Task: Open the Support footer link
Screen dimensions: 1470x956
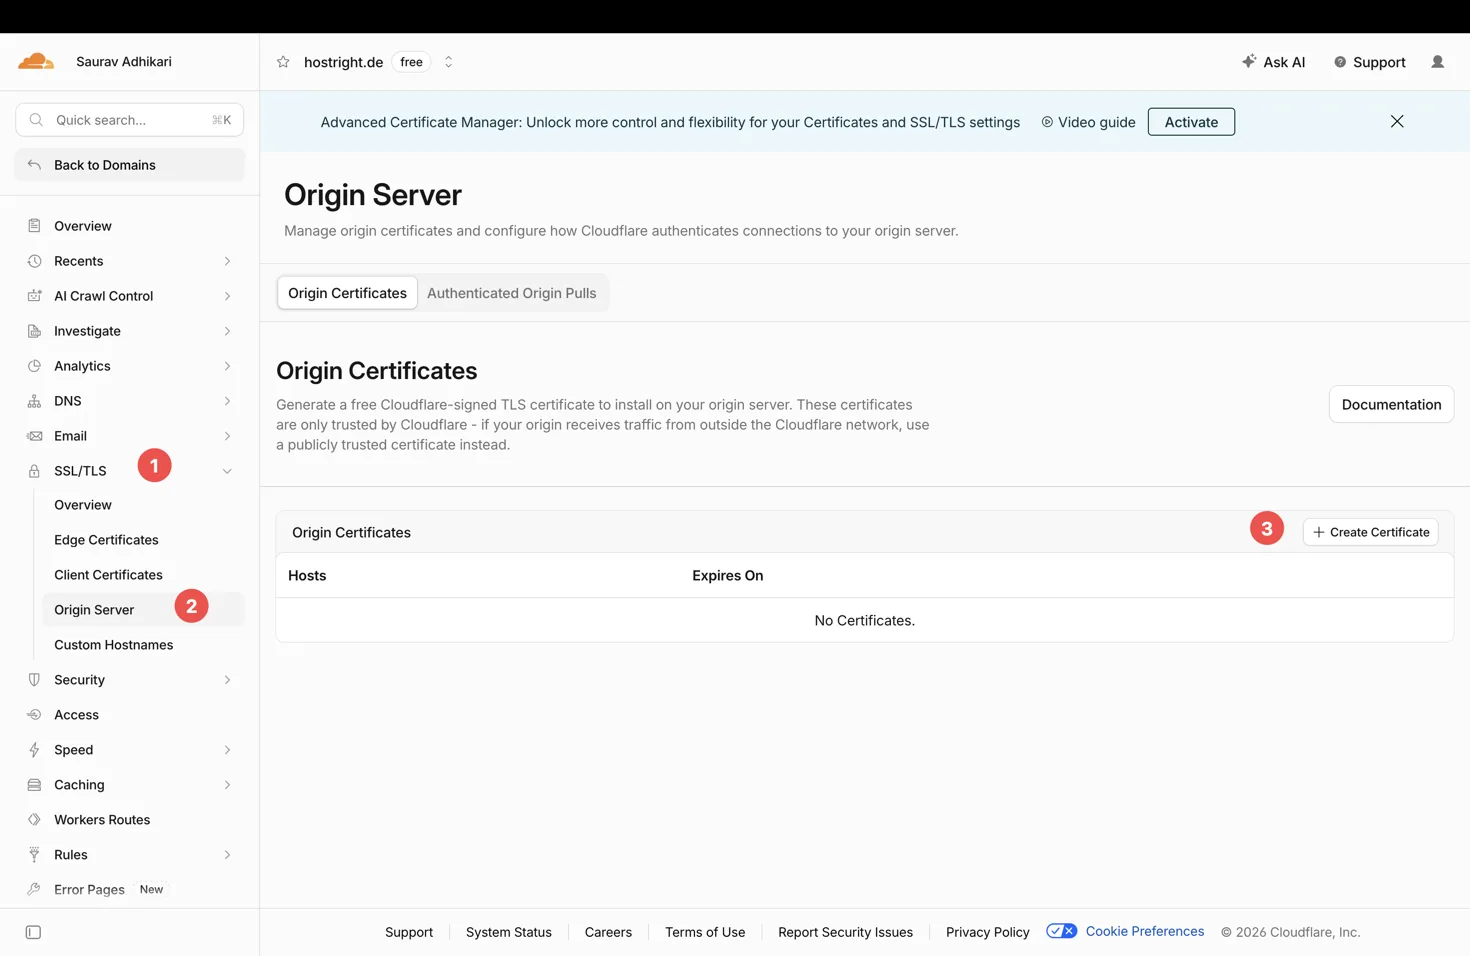Action: pyautogui.click(x=409, y=932)
